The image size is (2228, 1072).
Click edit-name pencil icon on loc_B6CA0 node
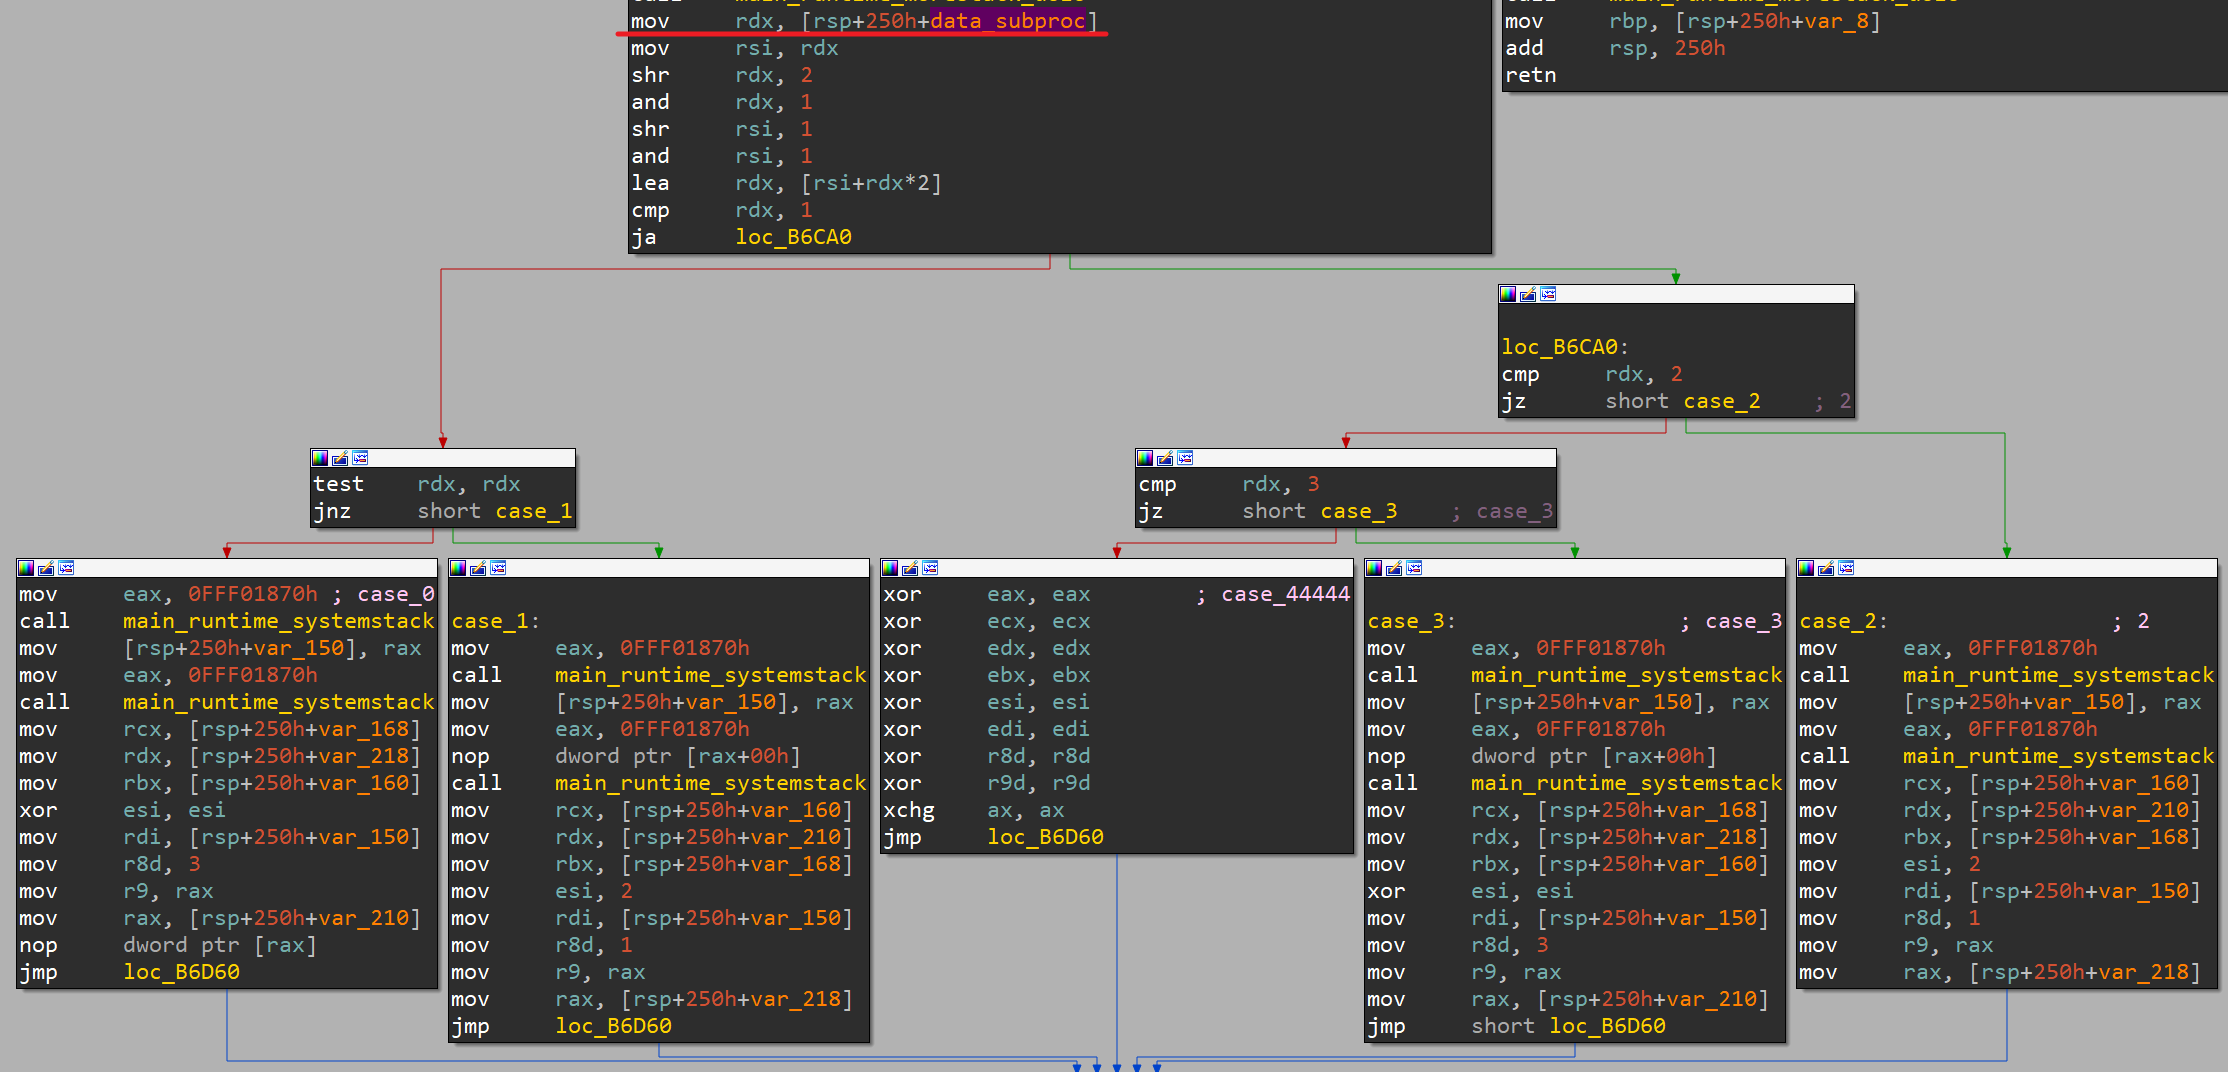pyautogui.click(x=1528, y=294)
